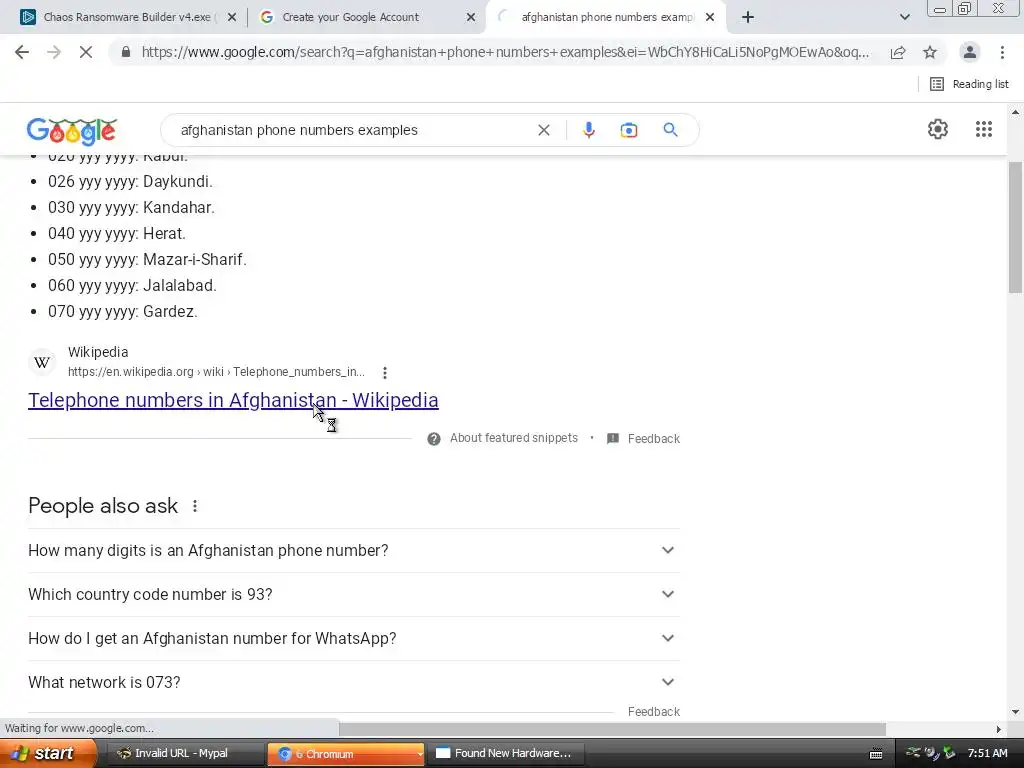
Task: Submit search with the magnifier icon
Action: click(670, 130)
